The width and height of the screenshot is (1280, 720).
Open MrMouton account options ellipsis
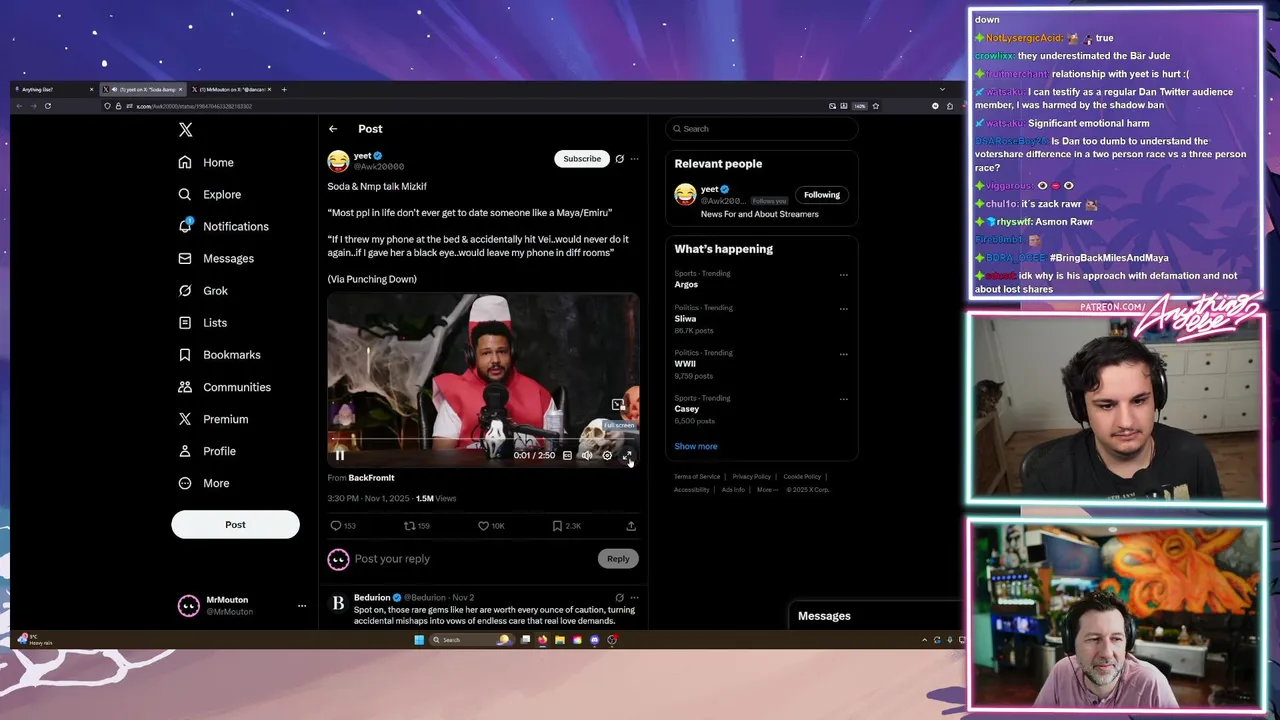(302, 606)
